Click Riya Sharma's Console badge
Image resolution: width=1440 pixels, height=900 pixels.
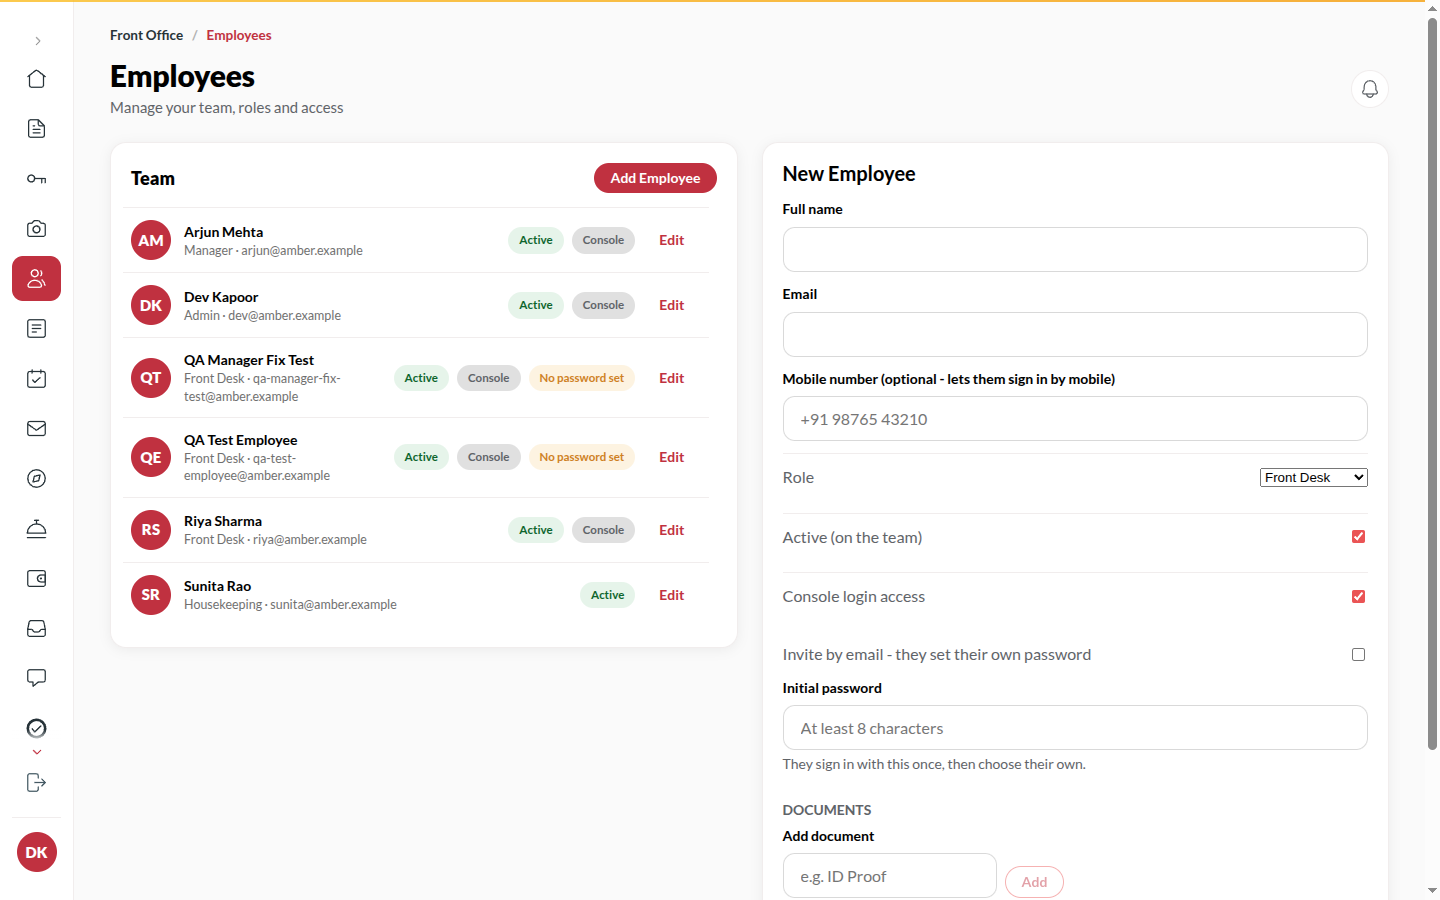click(x=603, y=530)
